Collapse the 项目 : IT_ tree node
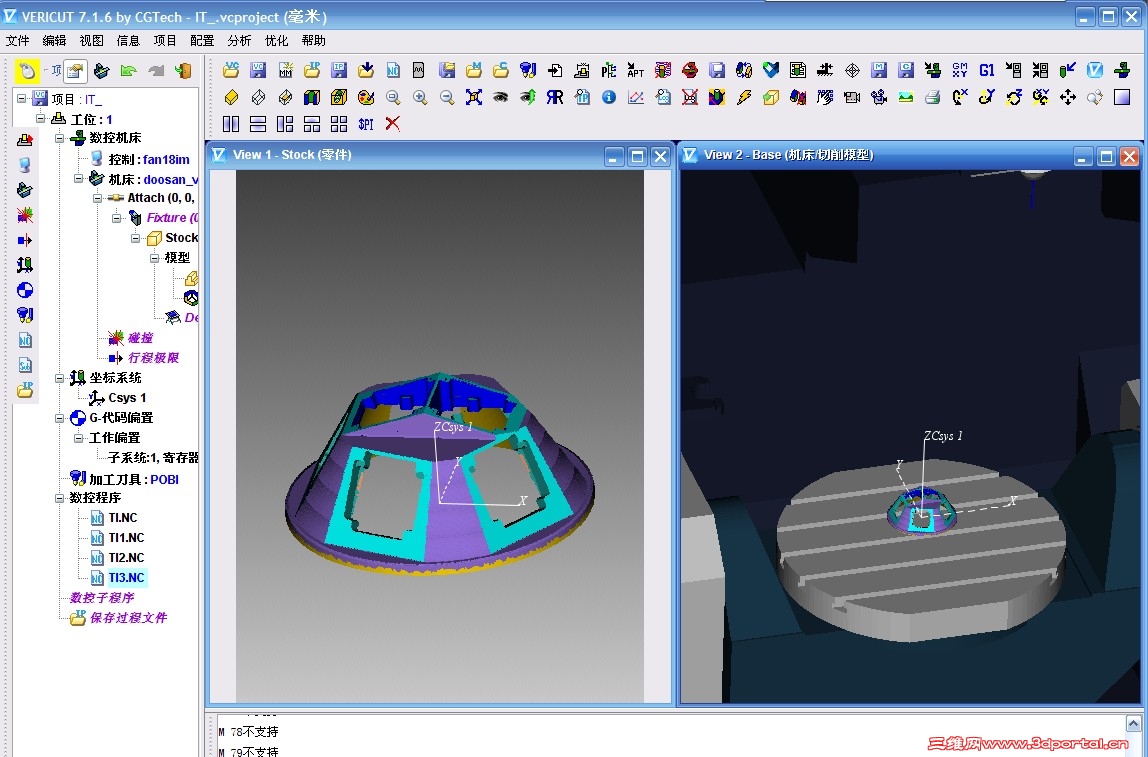The width and height of the screenshot is (1148, 757). coord(21,98)
